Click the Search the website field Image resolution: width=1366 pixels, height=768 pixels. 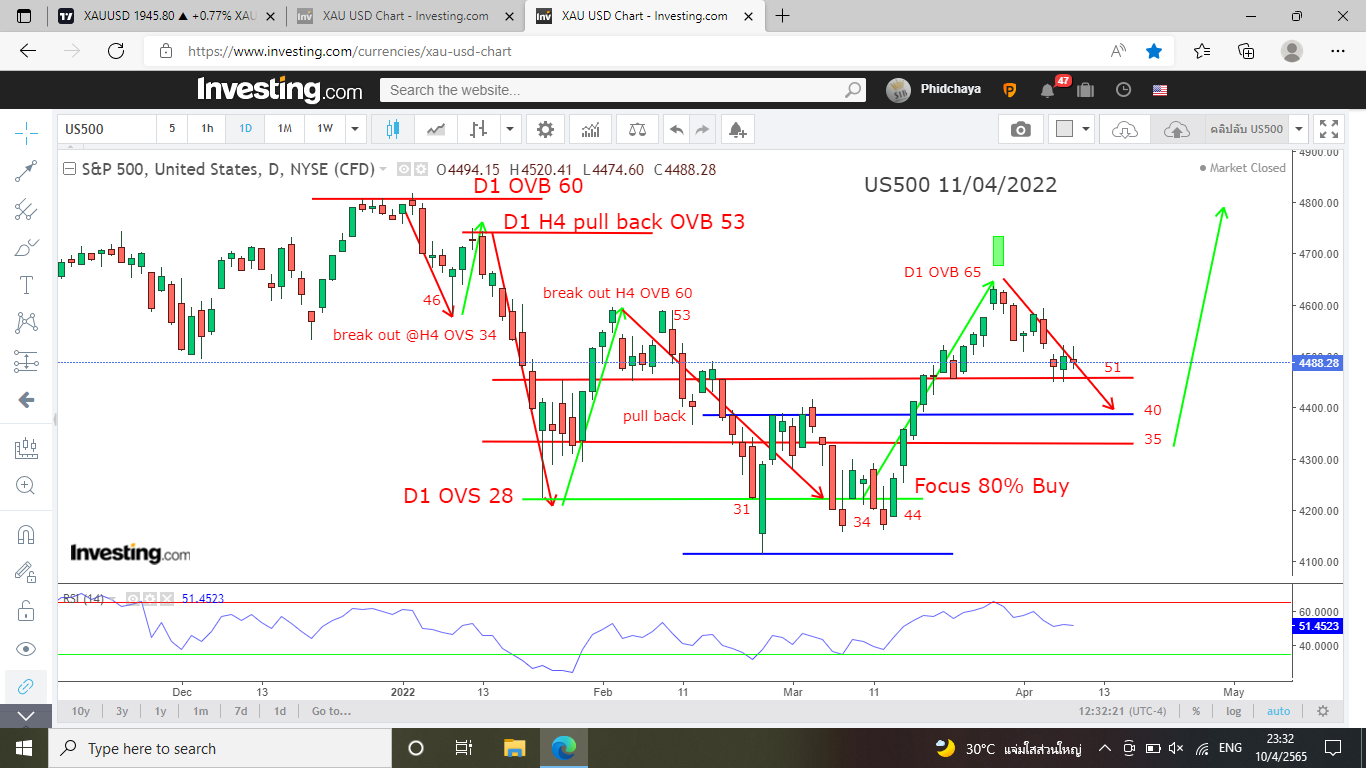[x=623, y=90]
